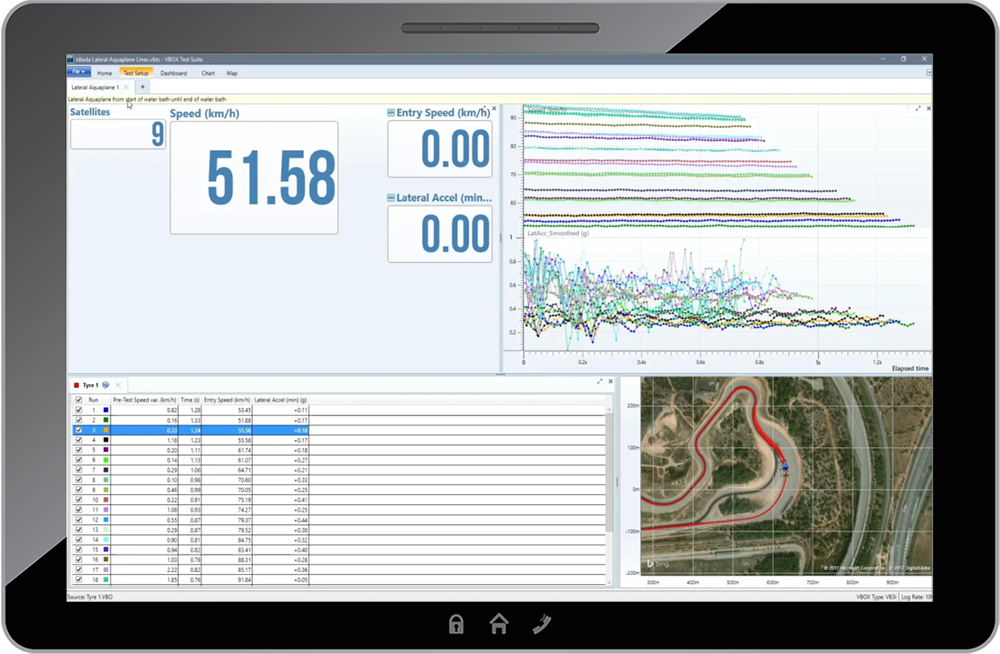Image resolution: width=1000 pixels, height=654 pixels.
Task: Open the Map ribbon tab
Action: [232, 73]
